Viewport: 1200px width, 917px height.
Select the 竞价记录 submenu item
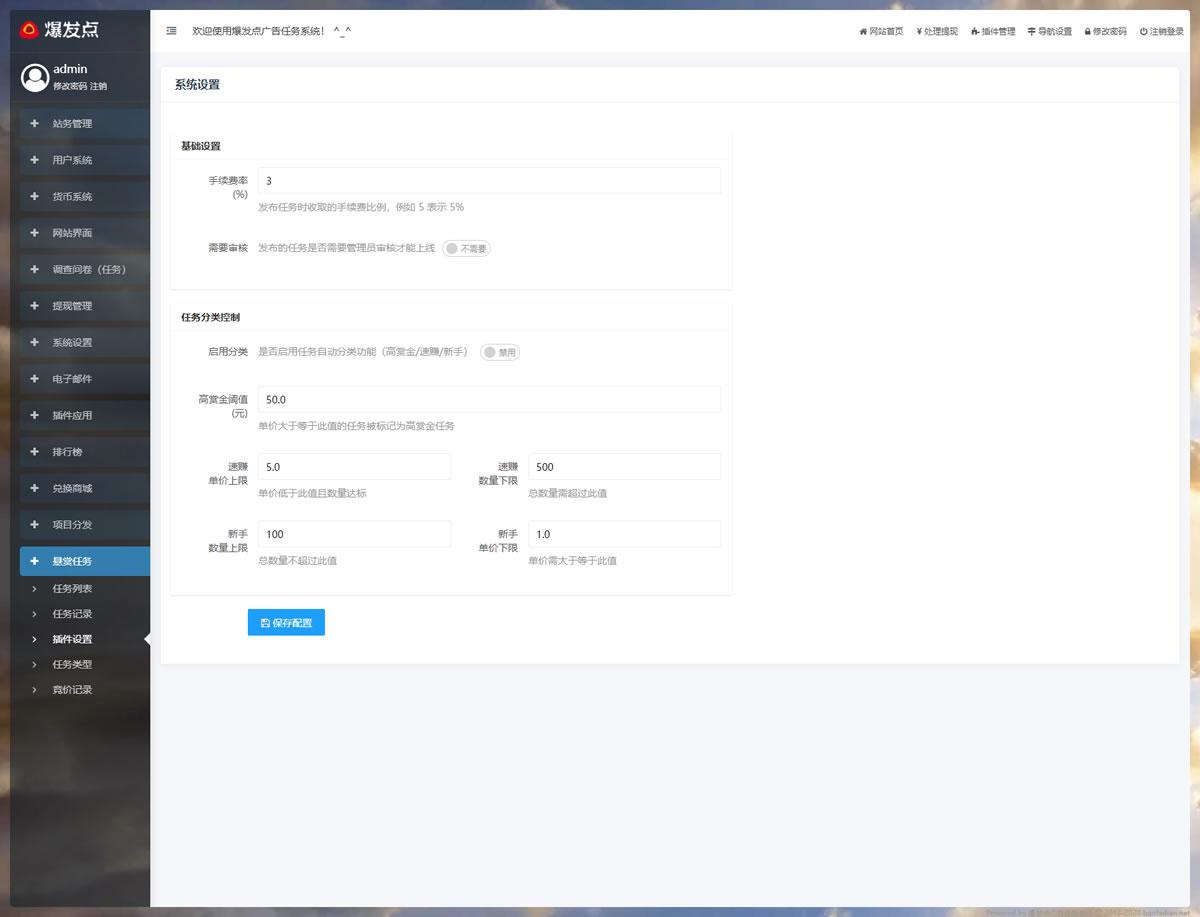point(72,690)
